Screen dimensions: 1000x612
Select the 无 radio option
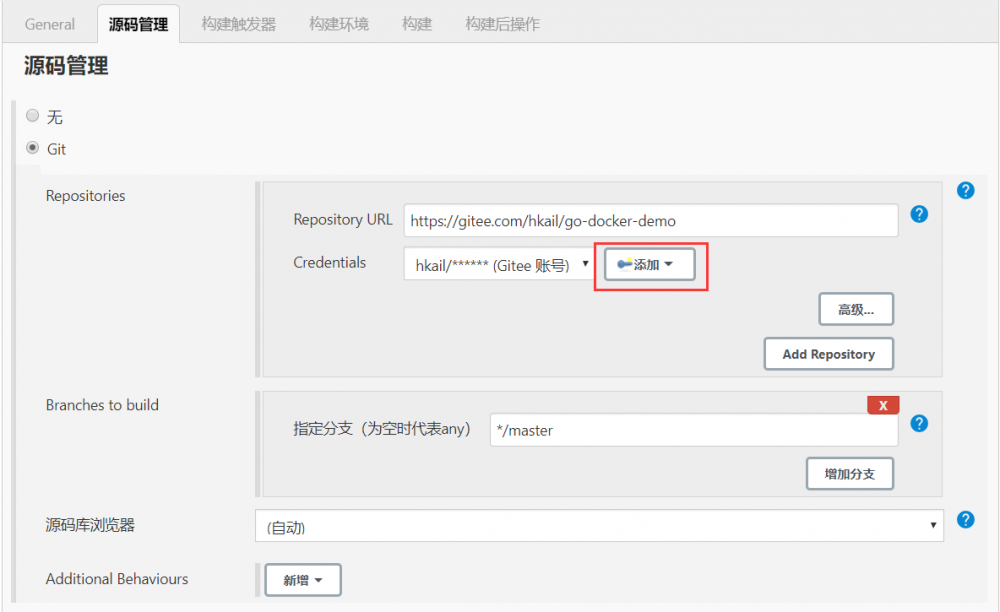pos(31,114)
